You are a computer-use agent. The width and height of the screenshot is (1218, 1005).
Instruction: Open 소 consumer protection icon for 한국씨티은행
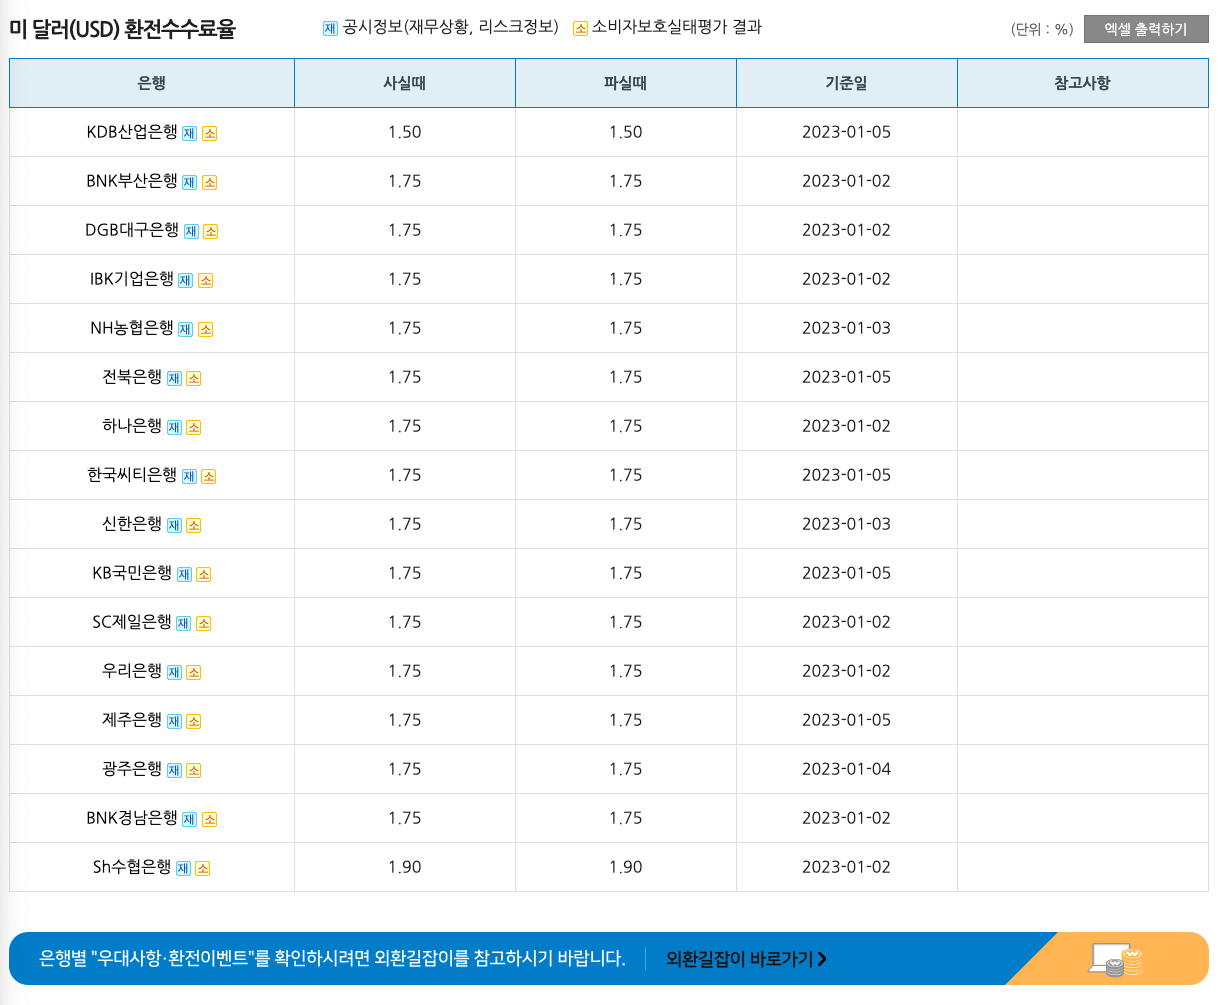[208, 476]
